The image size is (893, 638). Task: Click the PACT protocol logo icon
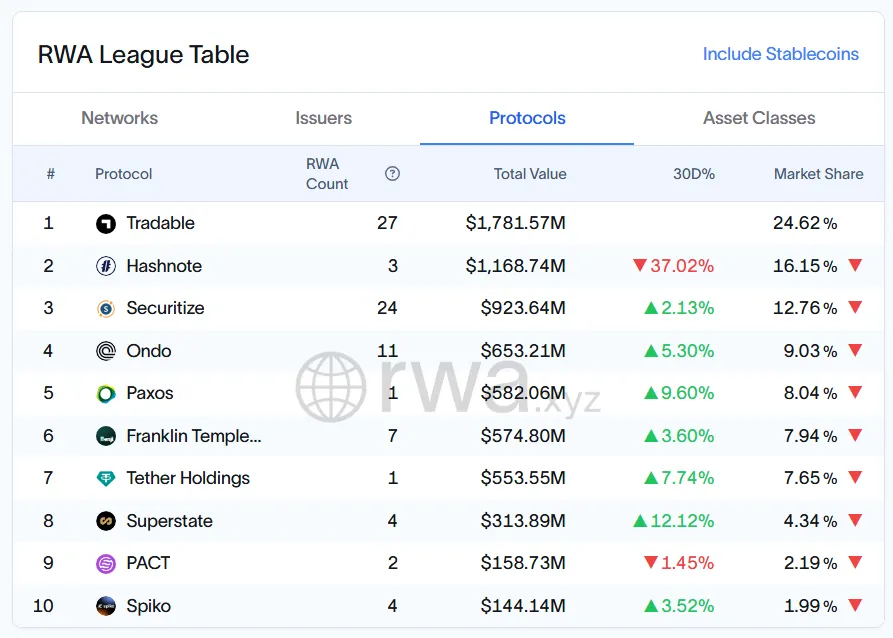point(106,564)
